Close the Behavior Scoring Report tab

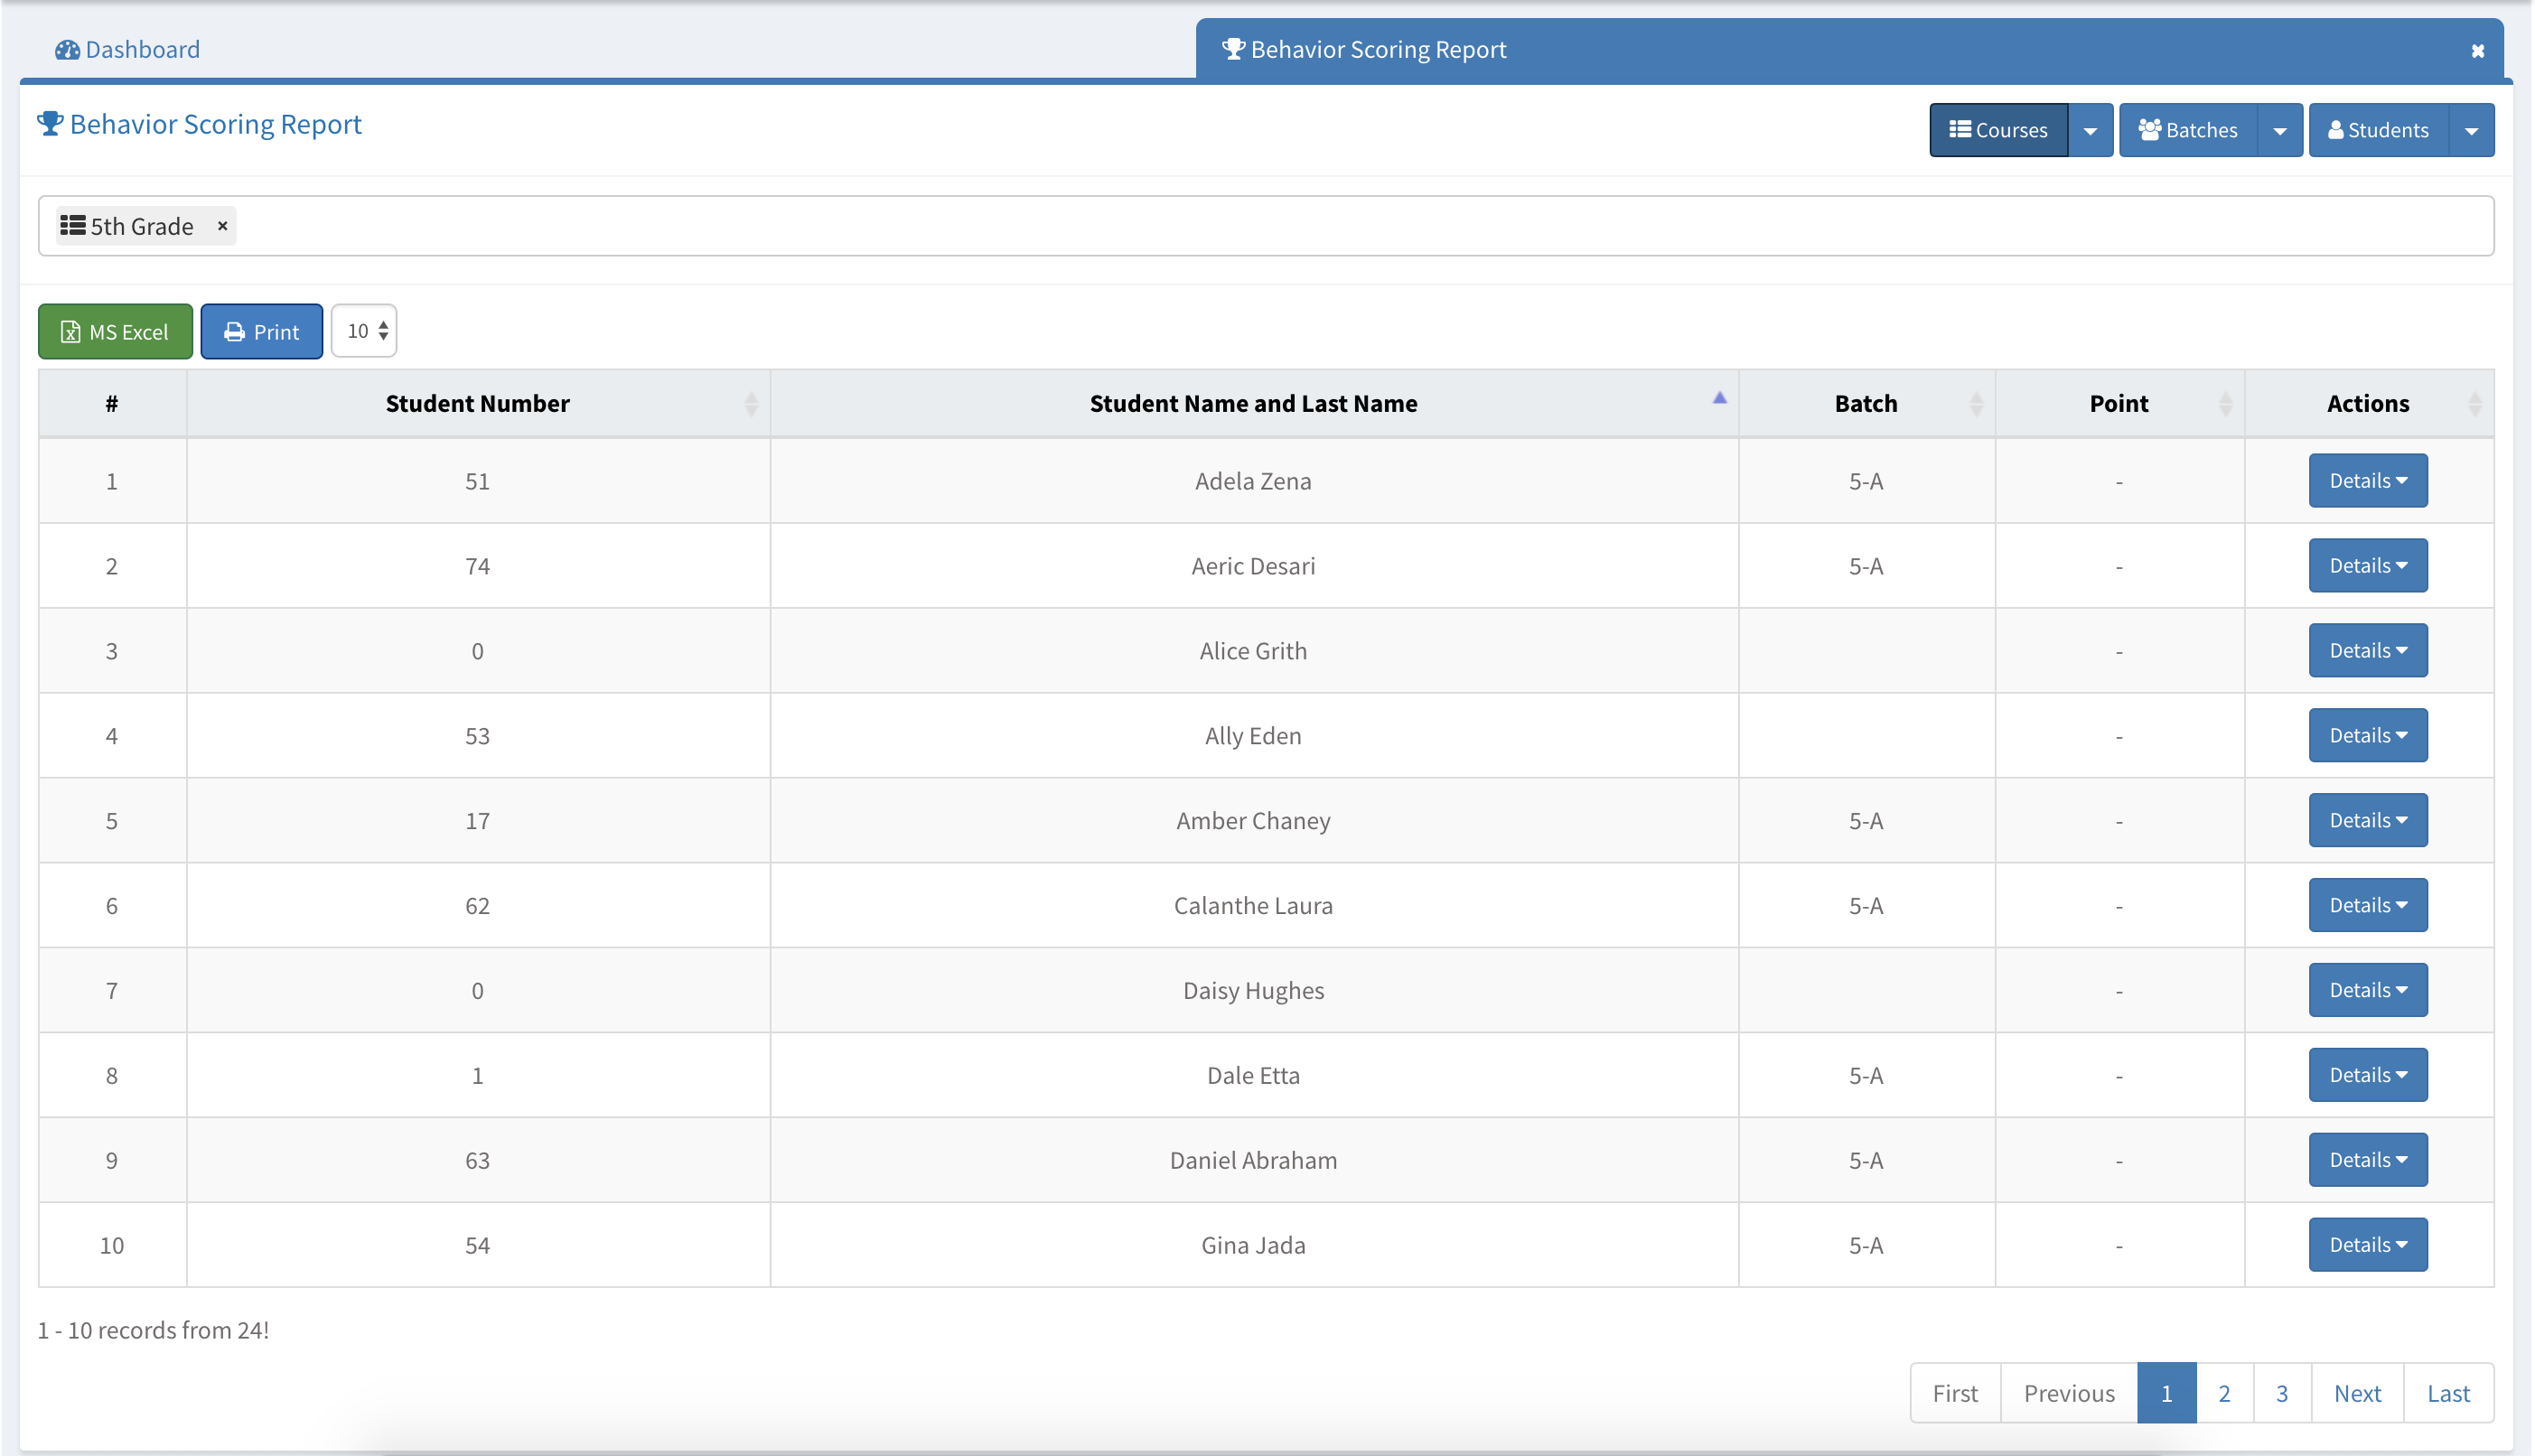(x=2477, y=51)
